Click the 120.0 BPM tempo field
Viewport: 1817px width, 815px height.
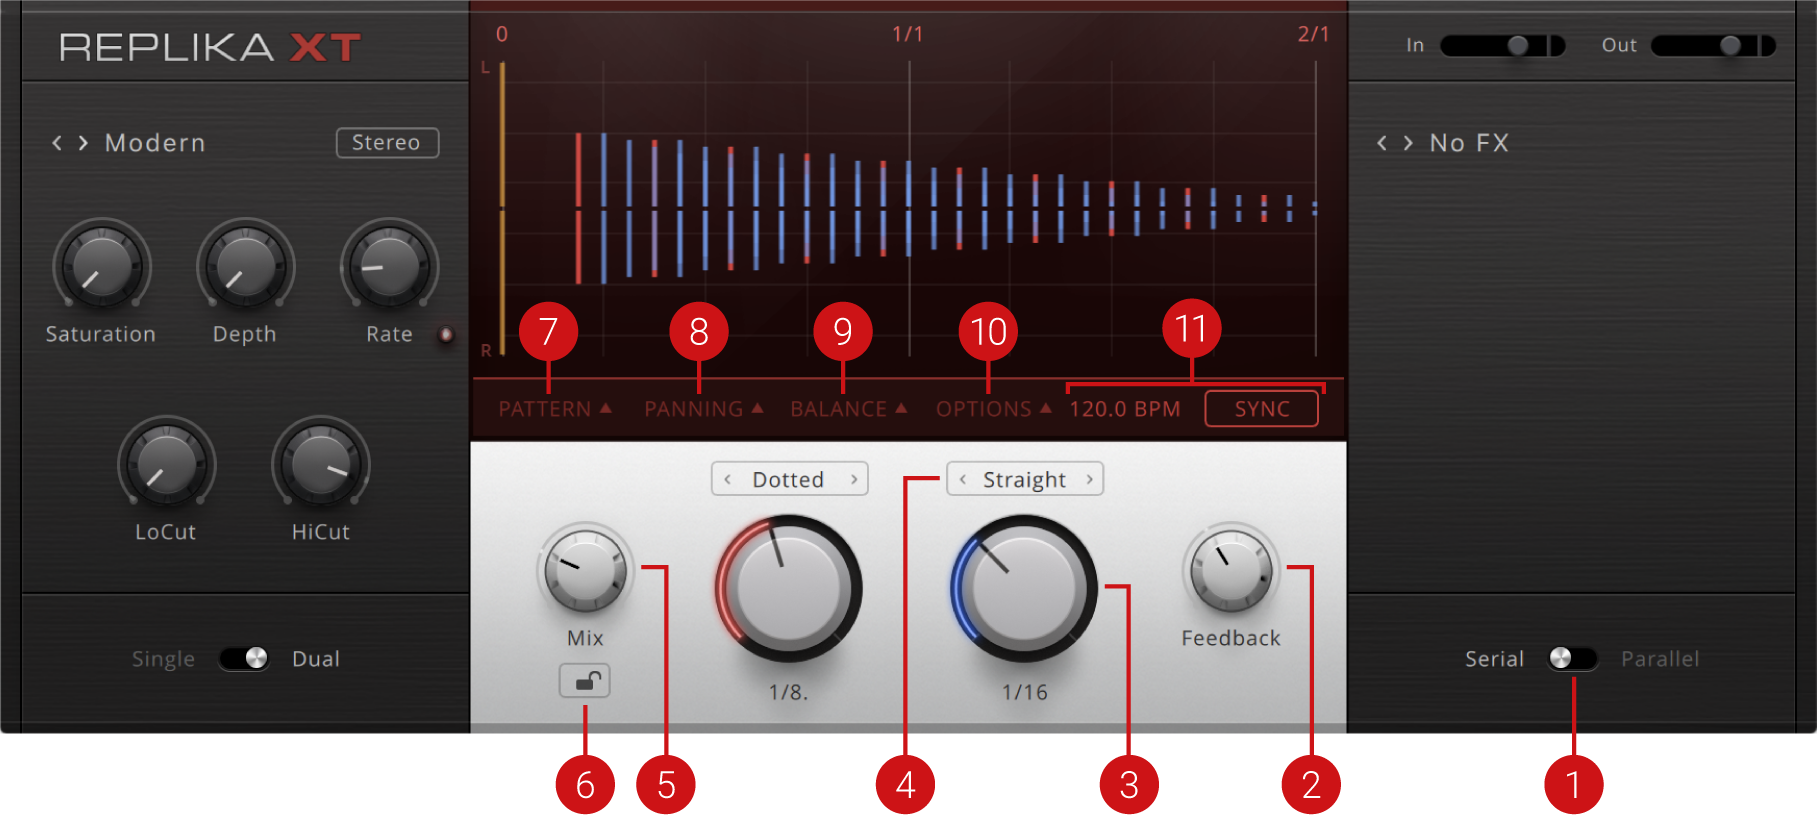click(1124, 409)
